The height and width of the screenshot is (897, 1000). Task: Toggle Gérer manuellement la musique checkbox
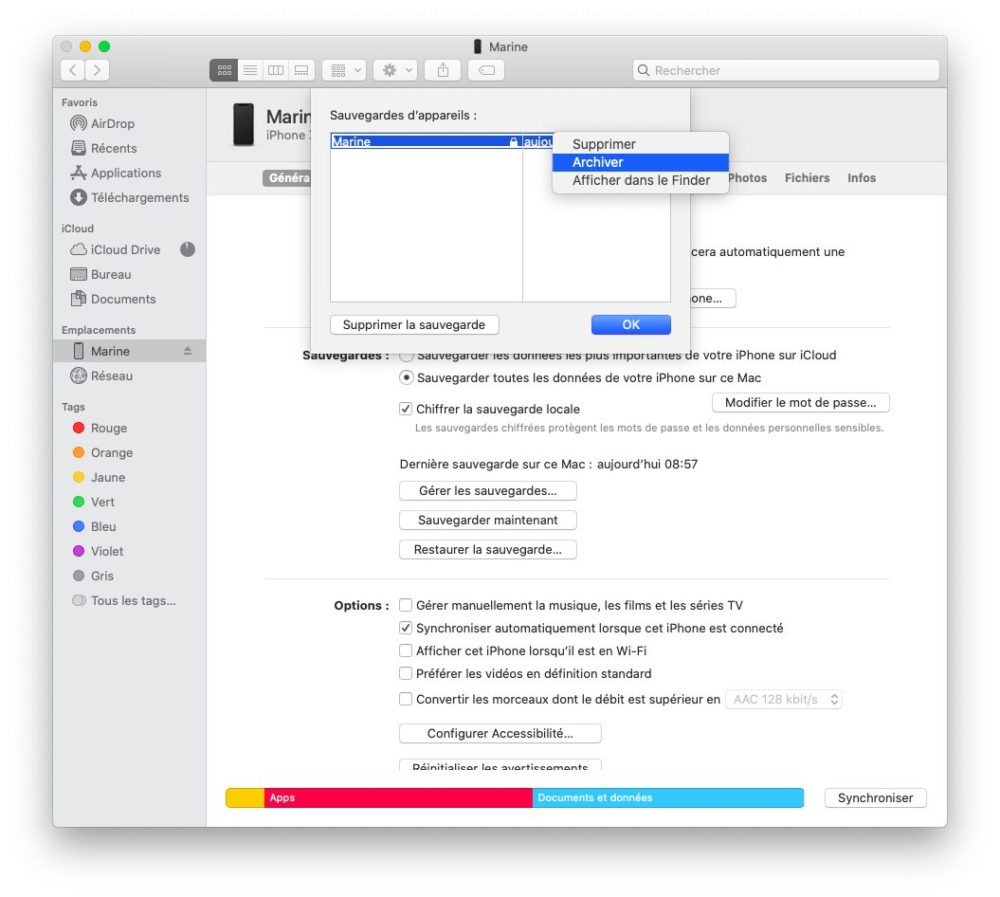(x=406, y=605)
